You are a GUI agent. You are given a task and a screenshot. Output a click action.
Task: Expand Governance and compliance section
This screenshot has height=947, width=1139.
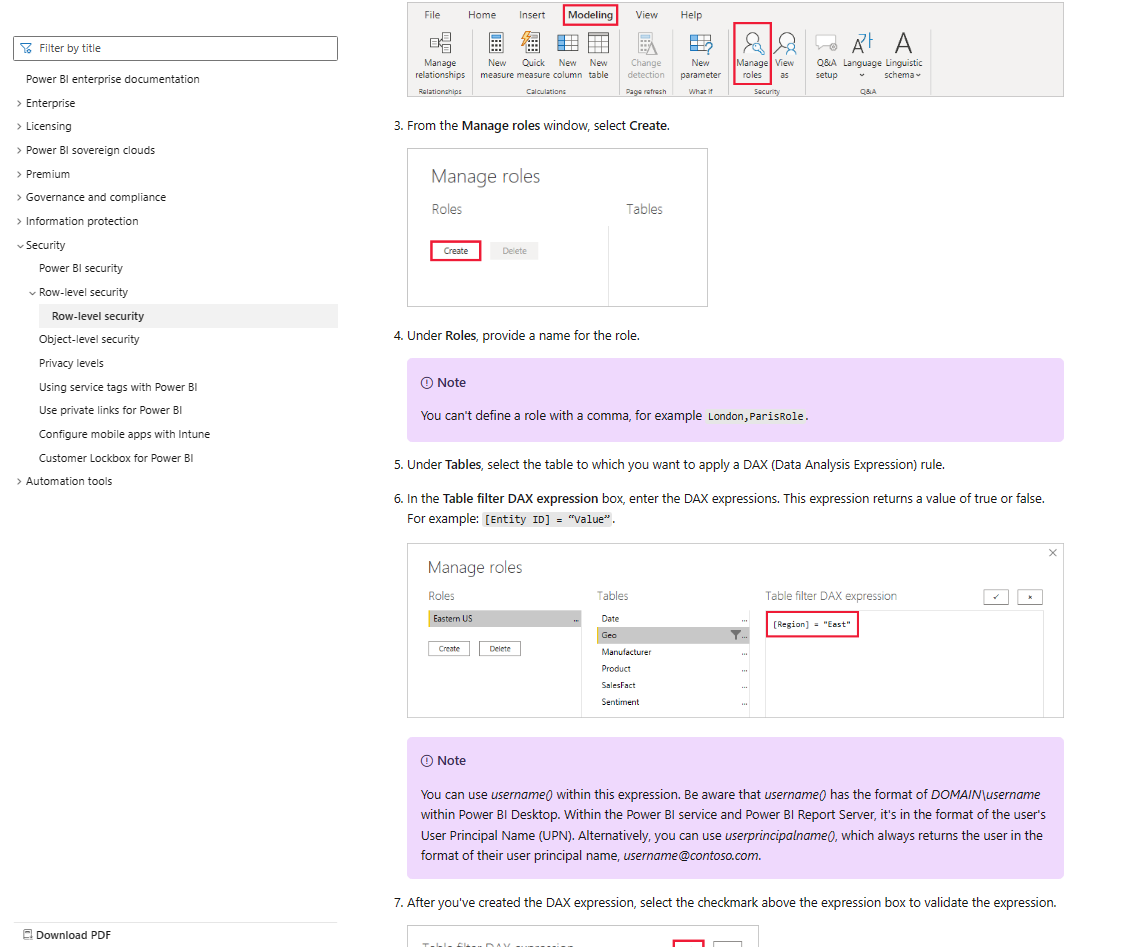click(20, 198)
